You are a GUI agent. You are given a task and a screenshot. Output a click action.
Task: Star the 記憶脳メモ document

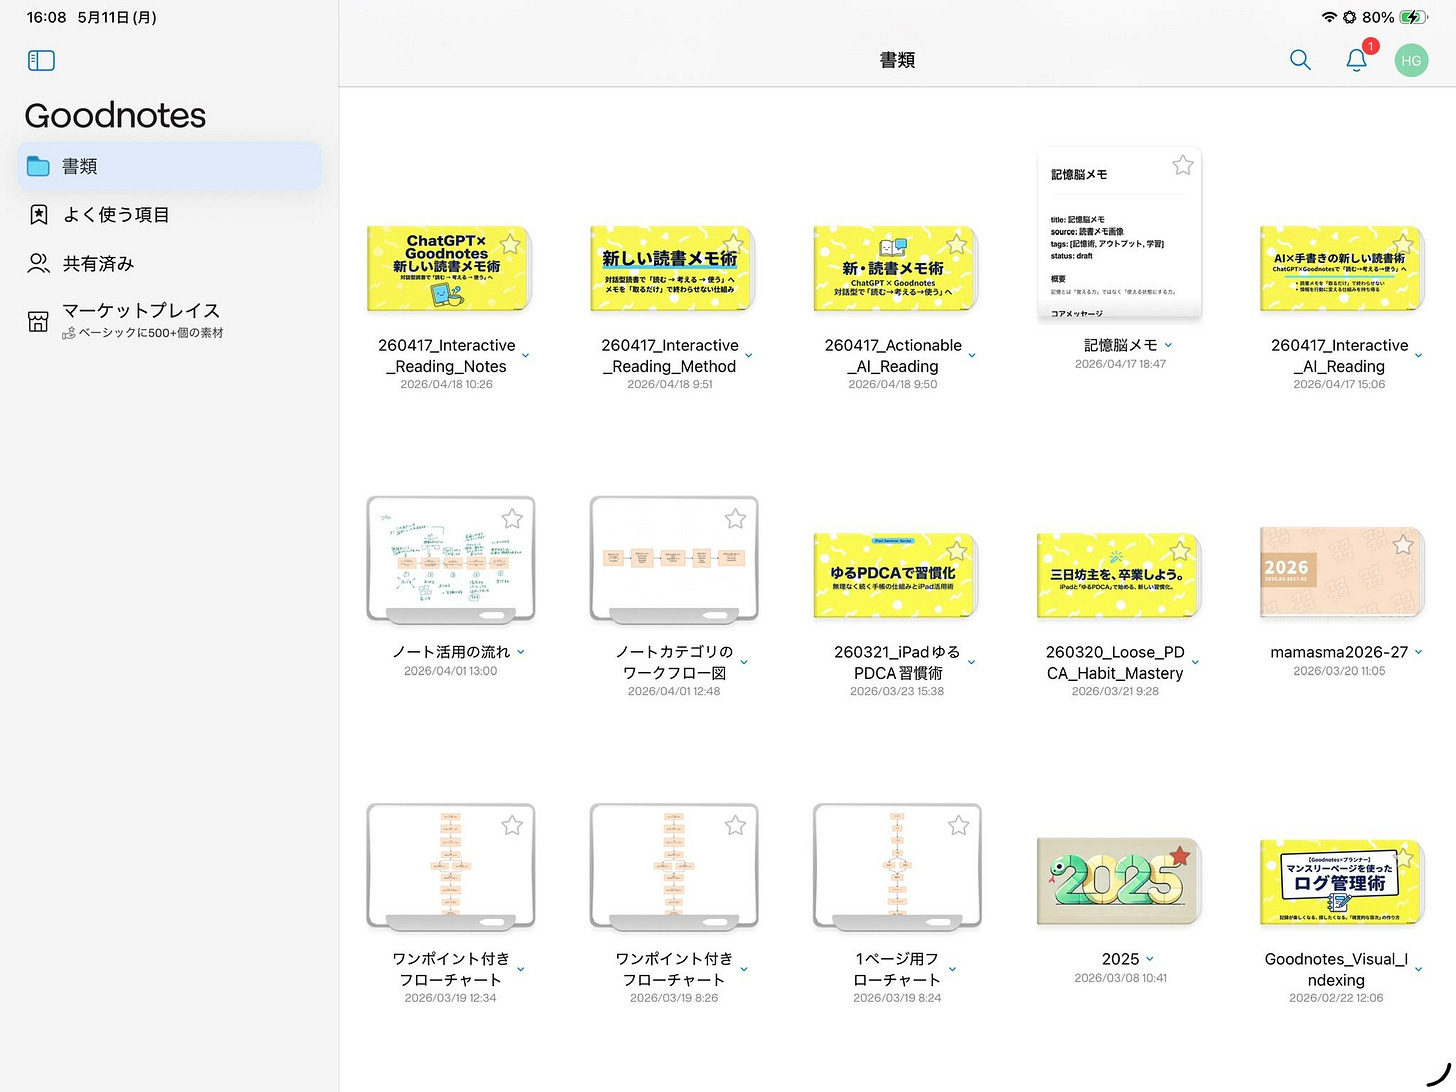pyautogui.click(x=1183, y=165)
